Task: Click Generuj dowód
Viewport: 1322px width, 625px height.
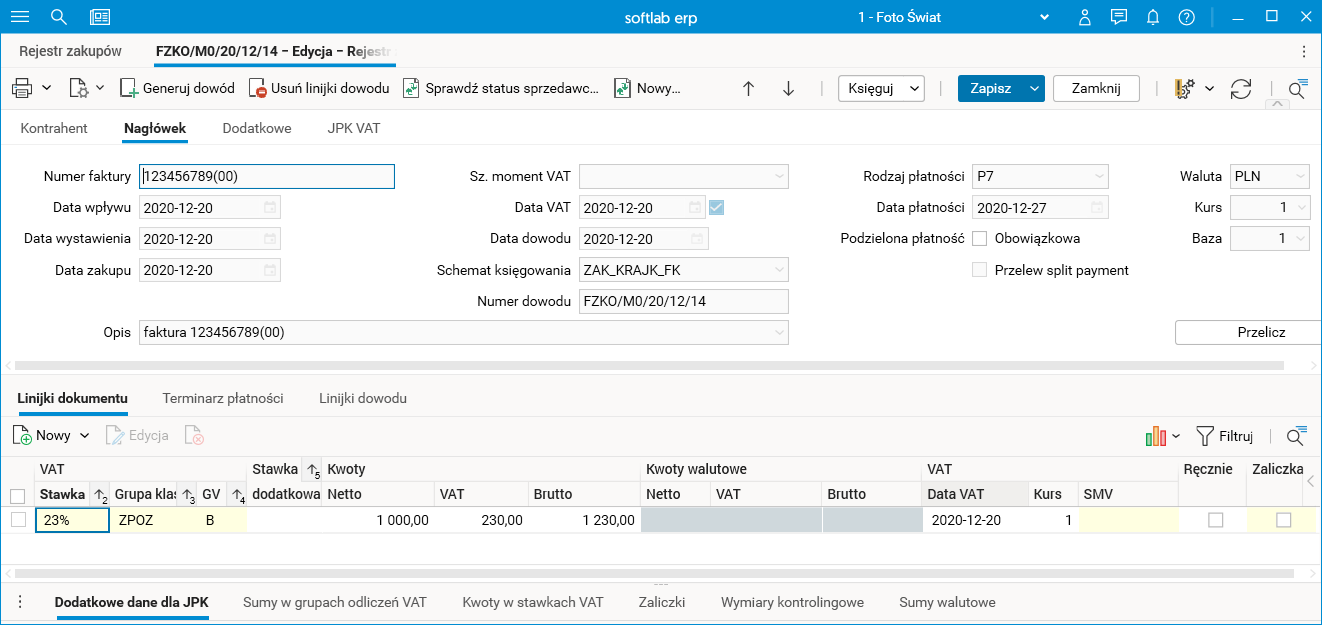Action: click(177, 88)
